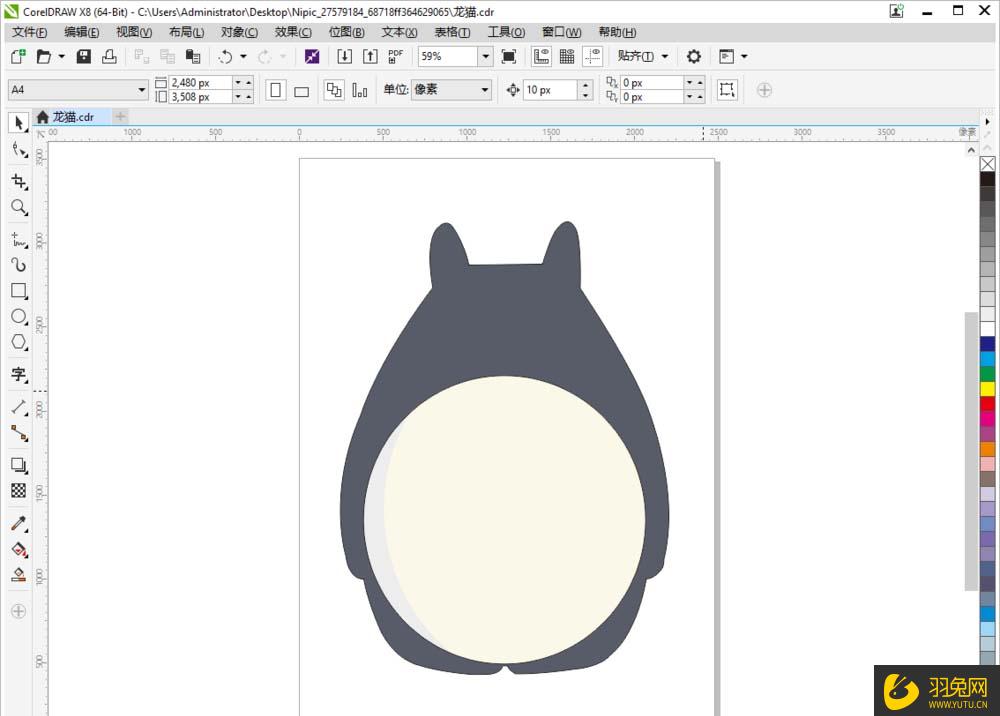The width and height of the screenshot is (1000, 716).
Task: Click Quick customize toolbox plus button
Action: tap(18, 611)
